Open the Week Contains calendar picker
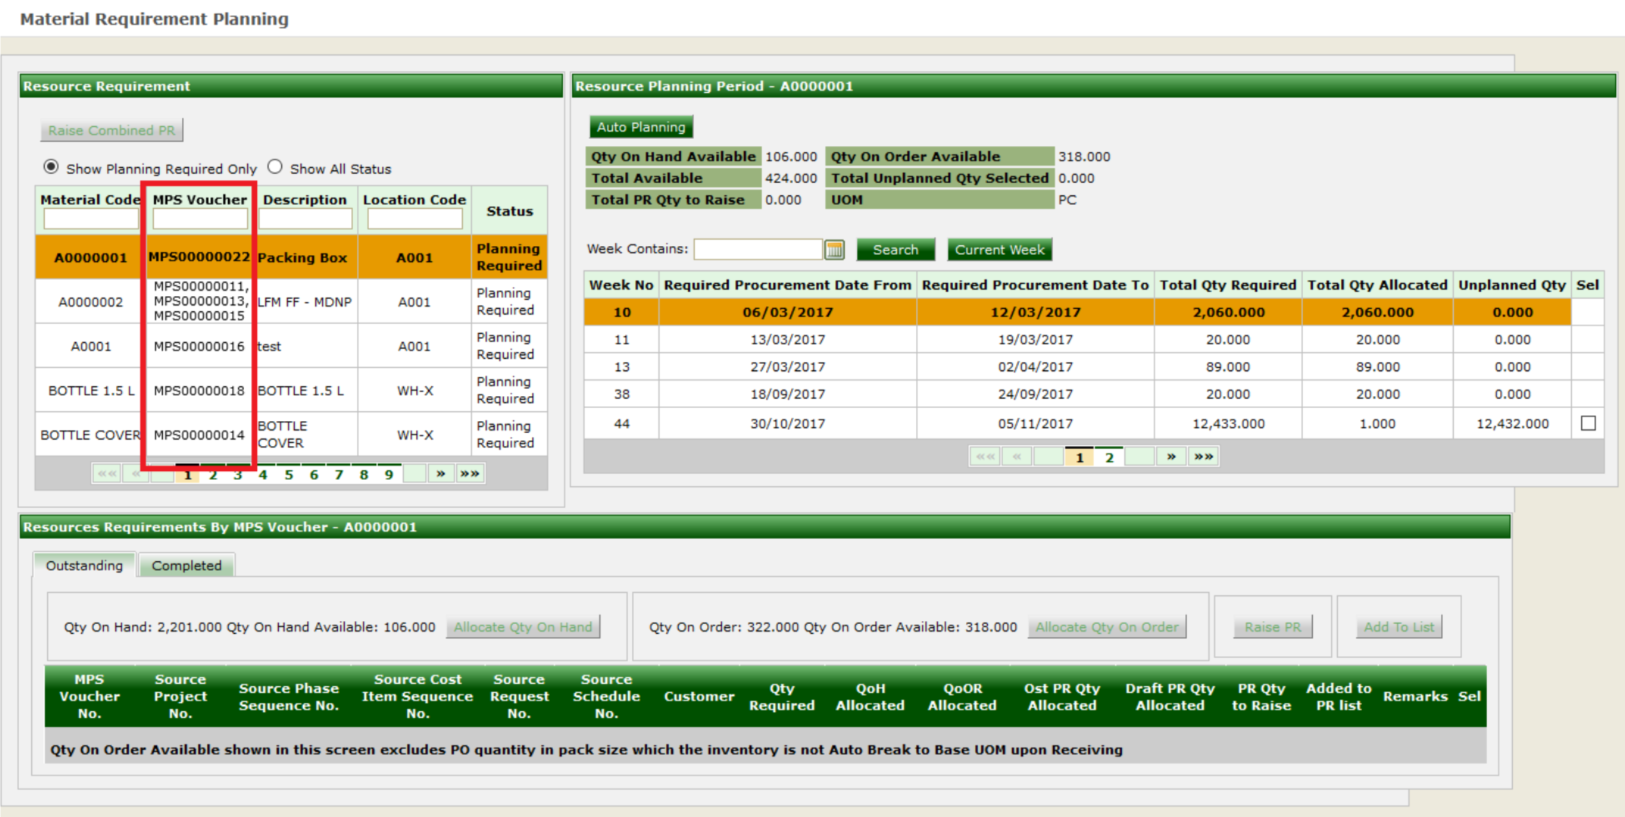This screenshot has height=817, width=1625. pos(834,250)
